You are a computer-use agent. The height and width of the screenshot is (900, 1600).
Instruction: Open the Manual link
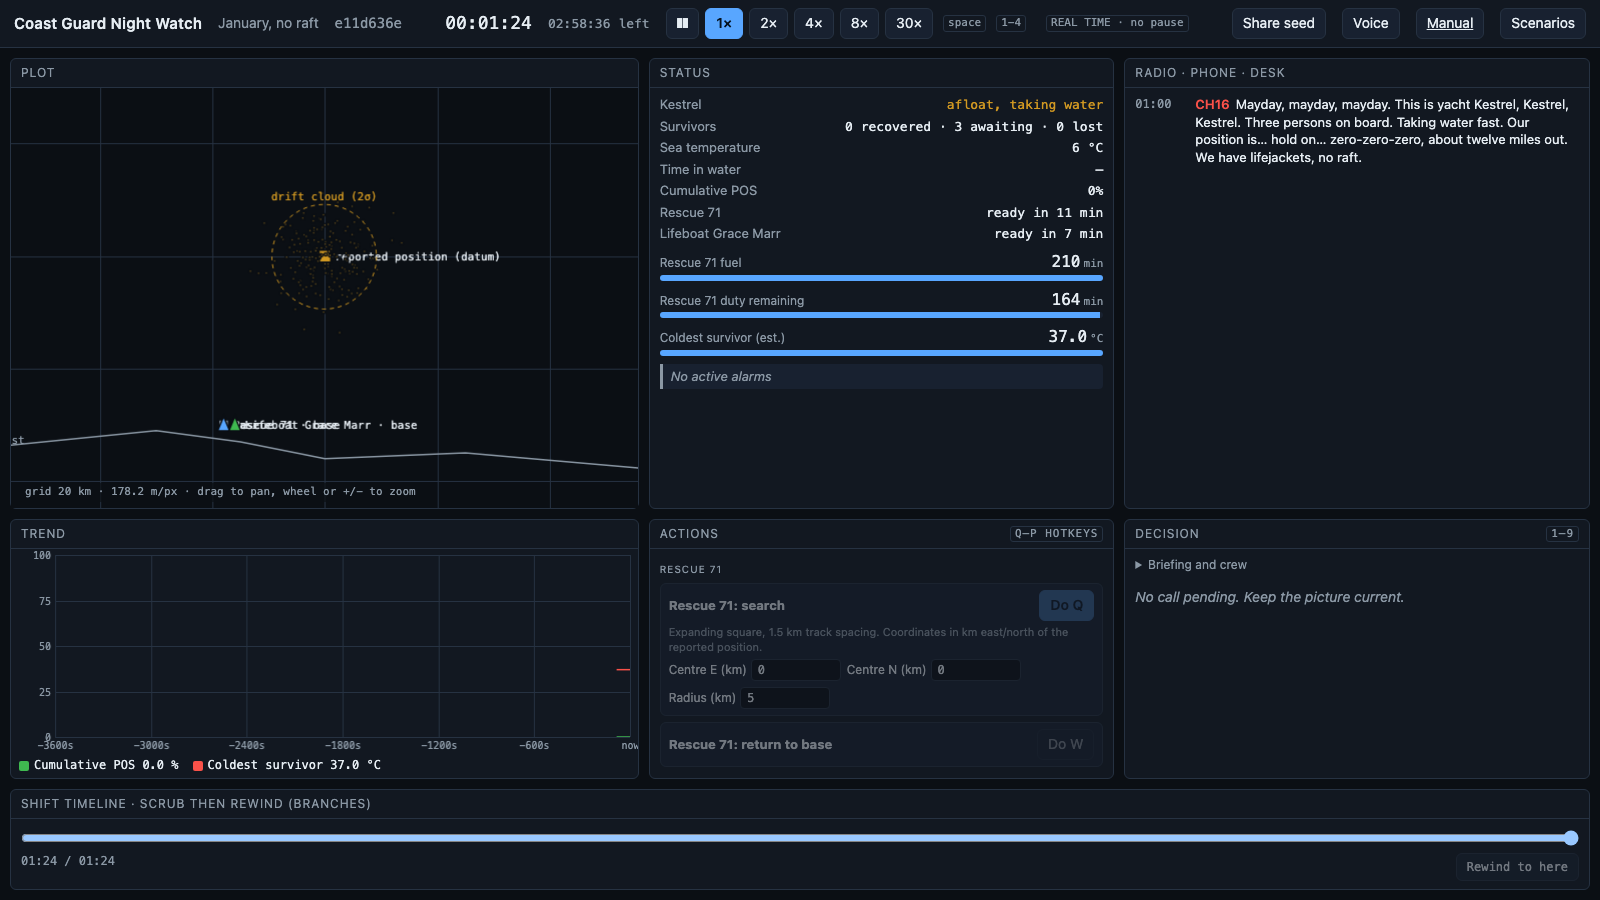(1450, 23)
